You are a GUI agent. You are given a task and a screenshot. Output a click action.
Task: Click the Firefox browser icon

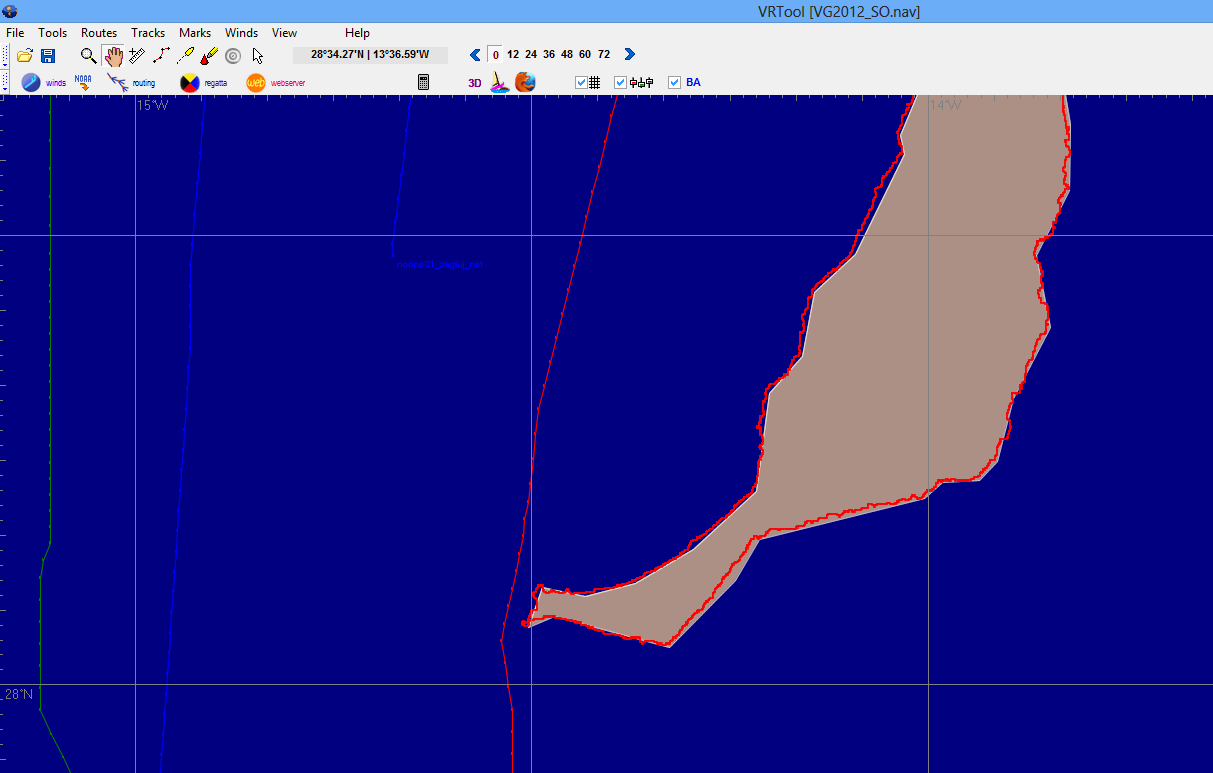point(525,82)
